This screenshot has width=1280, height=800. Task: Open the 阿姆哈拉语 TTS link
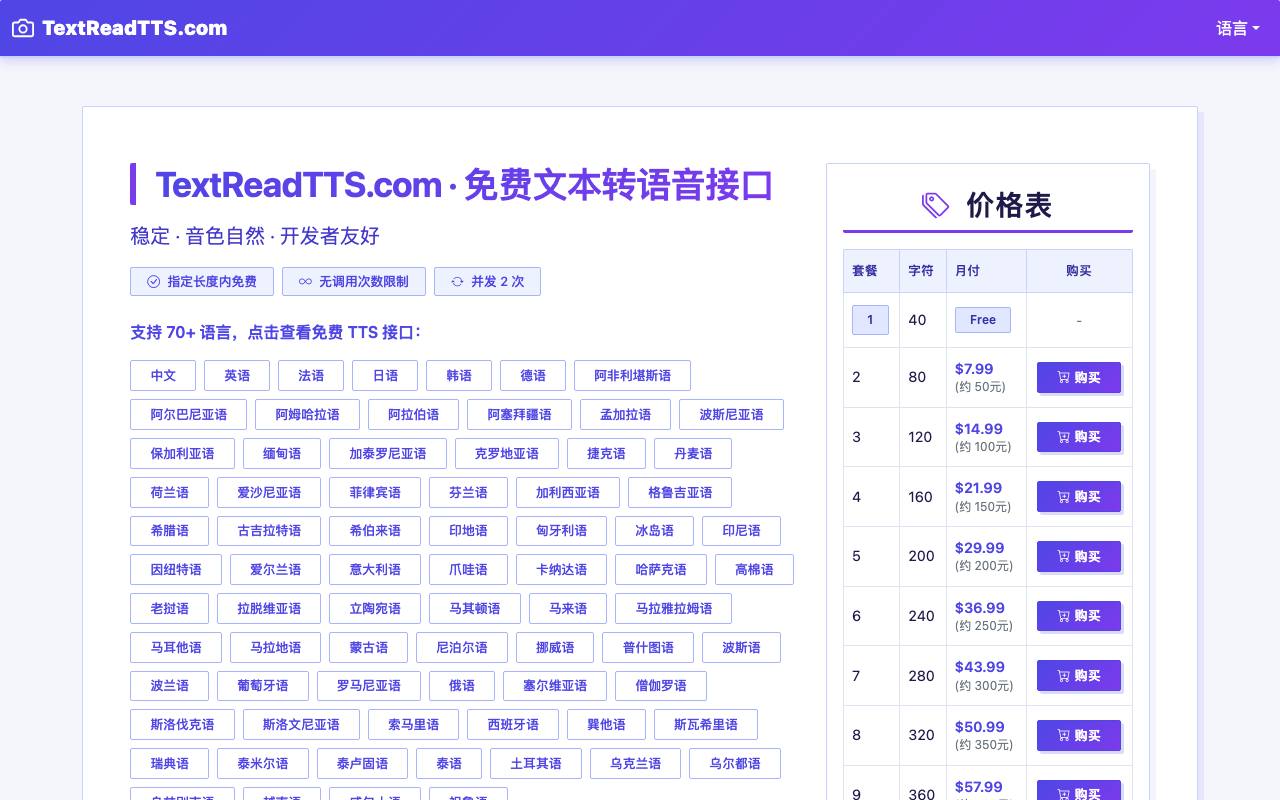coord(308,415)
